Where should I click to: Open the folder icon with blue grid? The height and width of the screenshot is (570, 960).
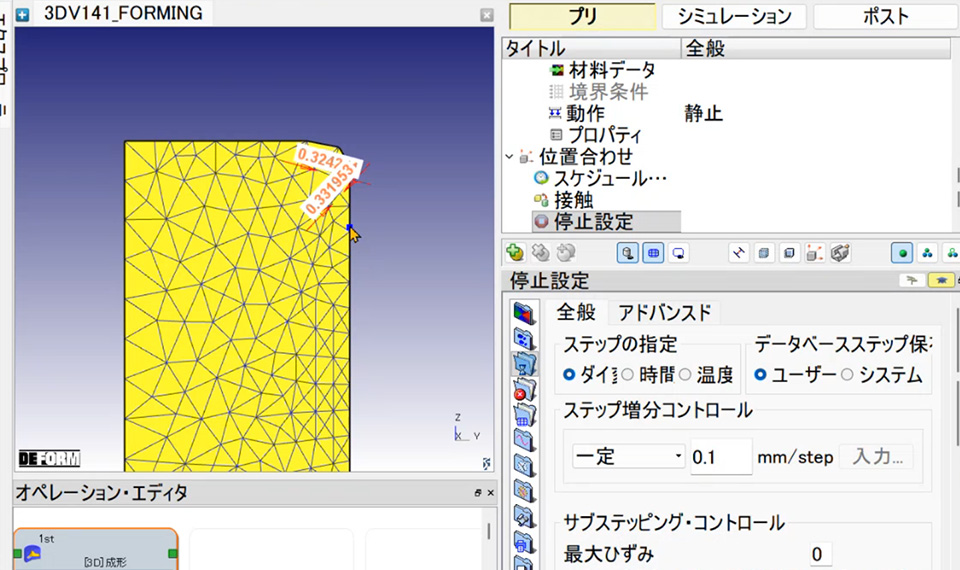click(524, 415)
